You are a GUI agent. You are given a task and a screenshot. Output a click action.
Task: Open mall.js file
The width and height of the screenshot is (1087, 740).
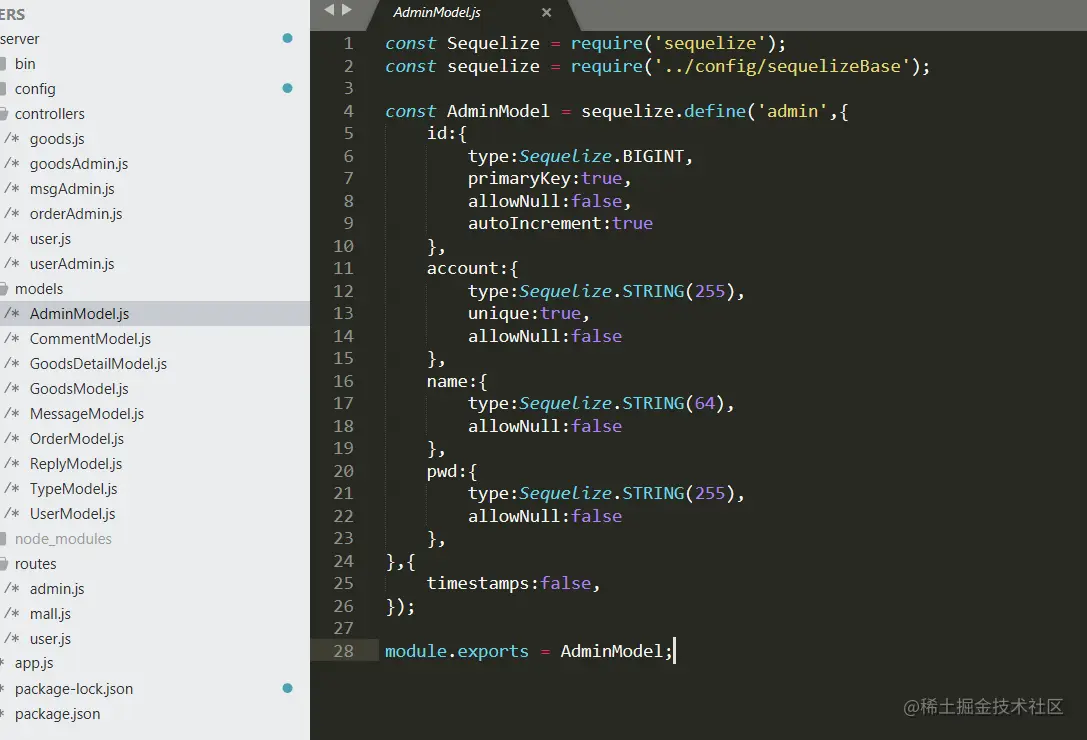point(50,614)
